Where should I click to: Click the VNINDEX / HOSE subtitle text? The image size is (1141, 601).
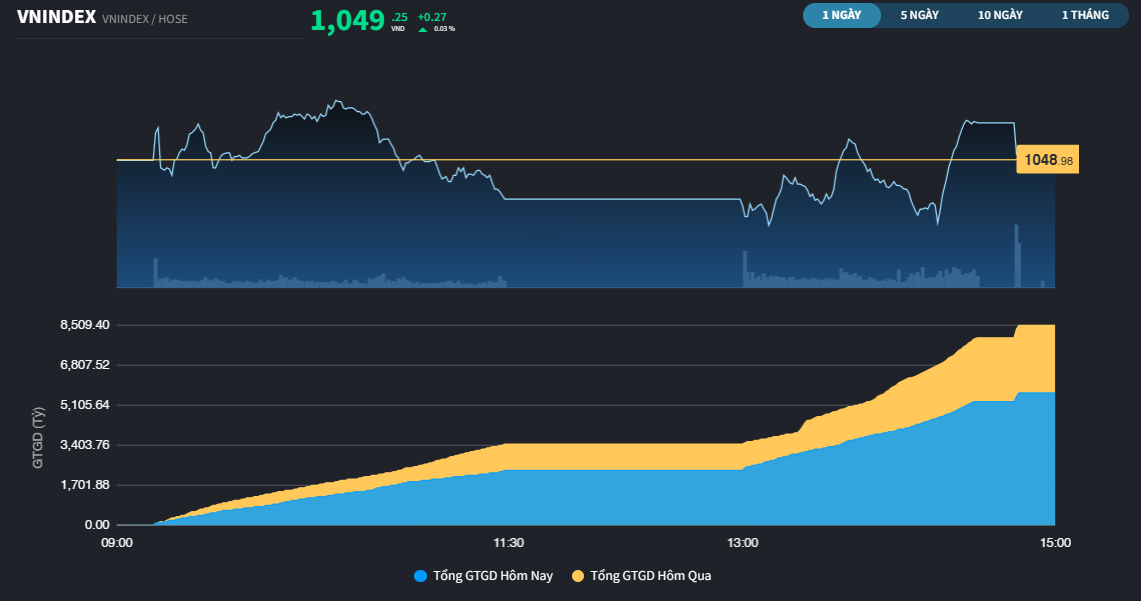146,18
